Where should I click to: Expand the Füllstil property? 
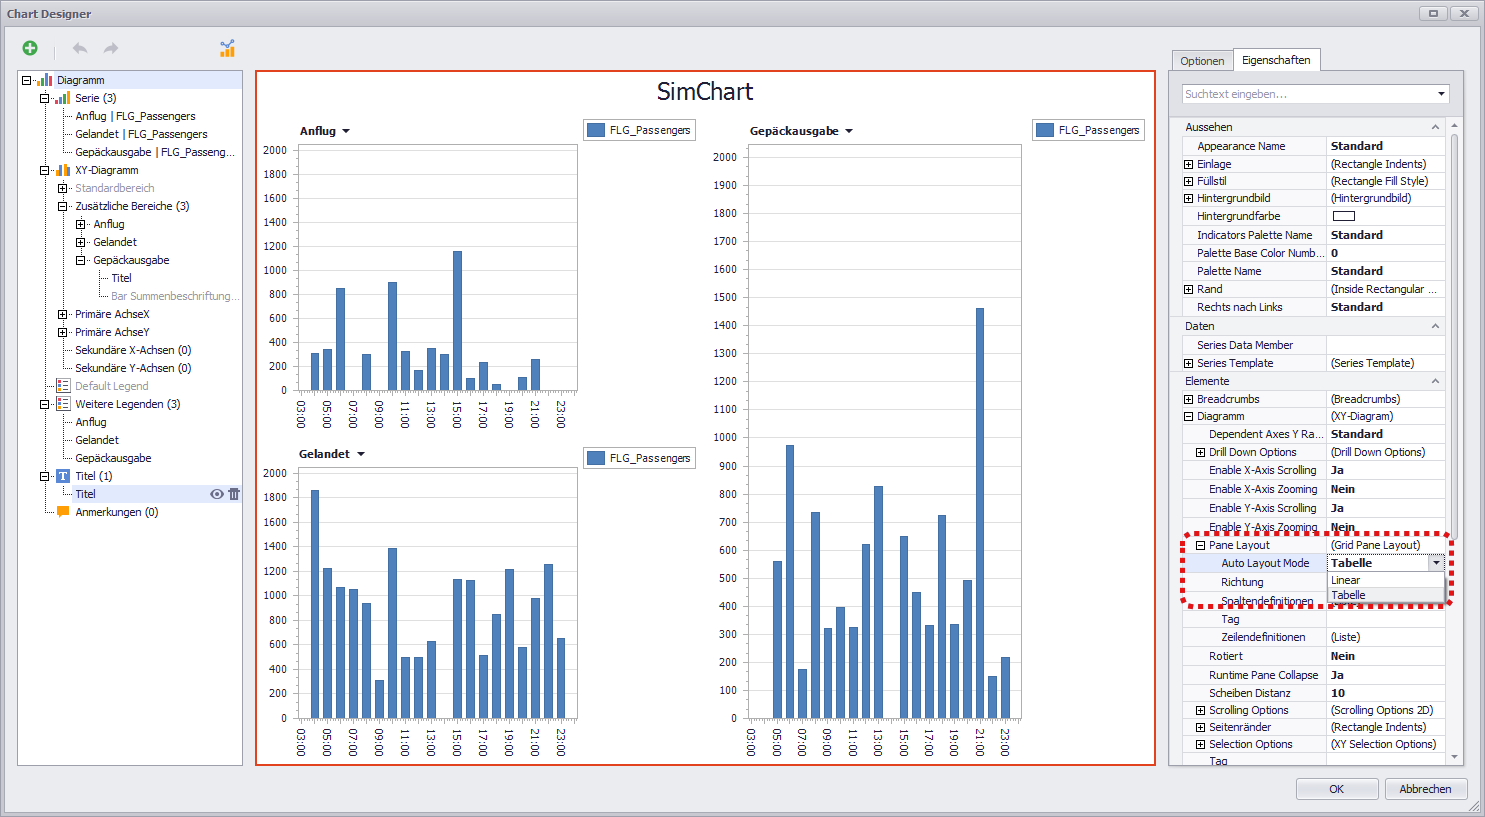pos(1188,181)
